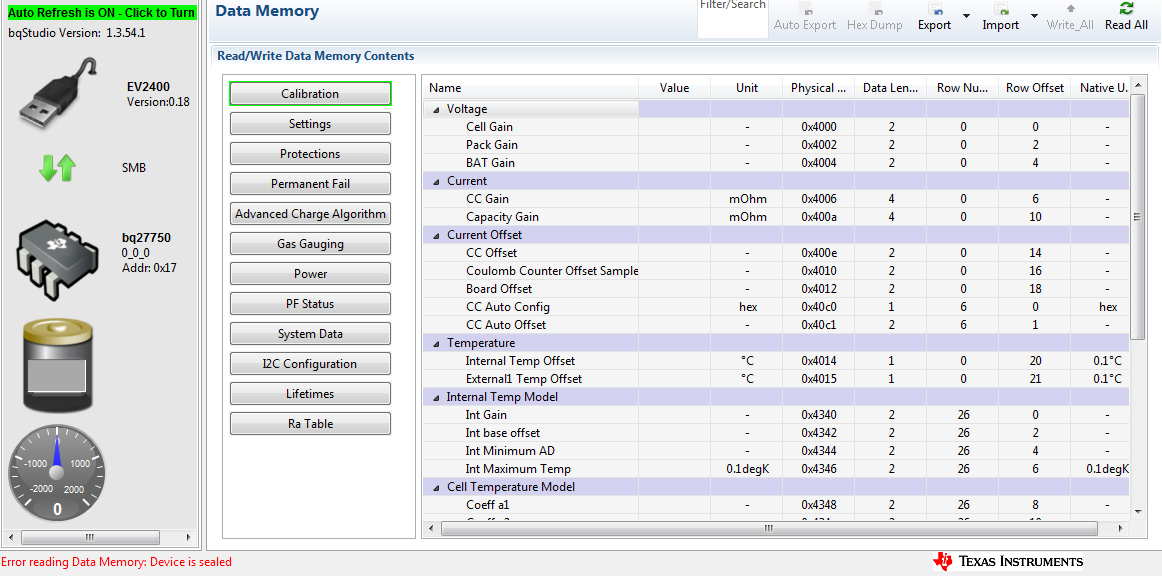Click the left panel's horizontal scrollbar thumb
The image size is (1162, 576).
pyautogui.click(x=90, y=537)
